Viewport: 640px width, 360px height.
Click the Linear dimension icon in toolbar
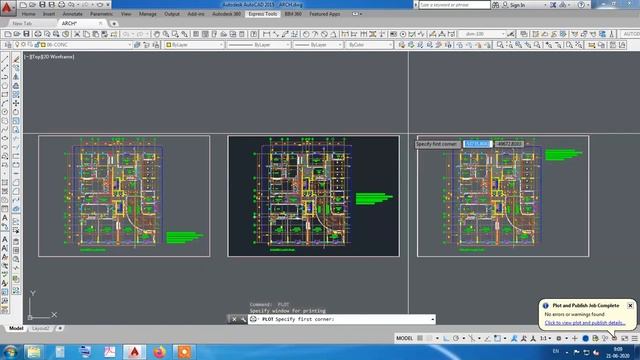(267, 34)
